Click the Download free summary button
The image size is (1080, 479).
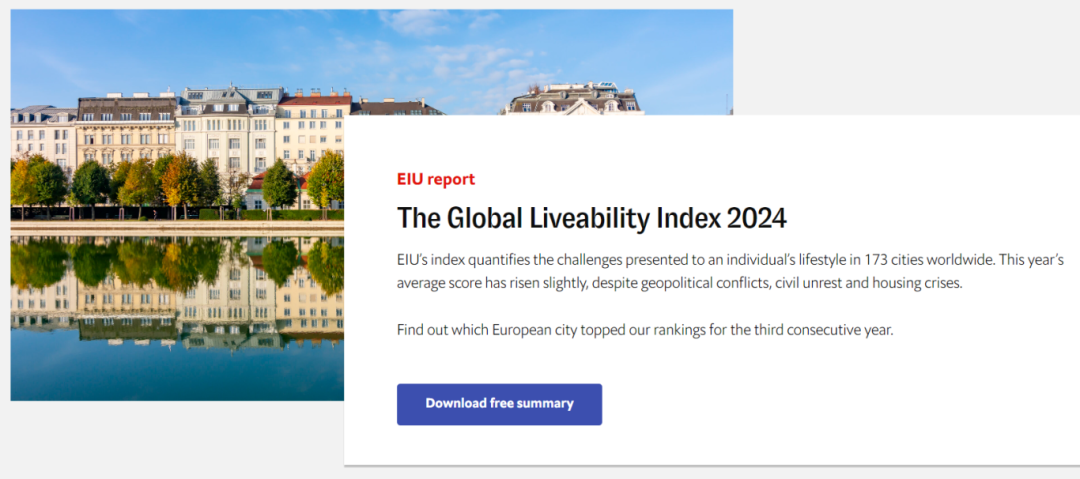[x=499, y=404]
